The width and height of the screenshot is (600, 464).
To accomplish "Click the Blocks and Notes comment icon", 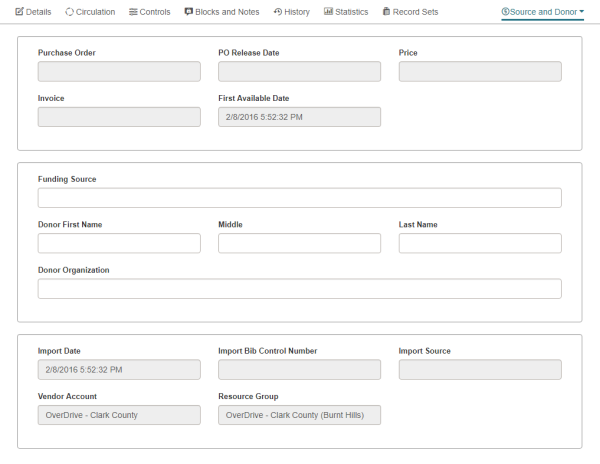I will 189,12.
